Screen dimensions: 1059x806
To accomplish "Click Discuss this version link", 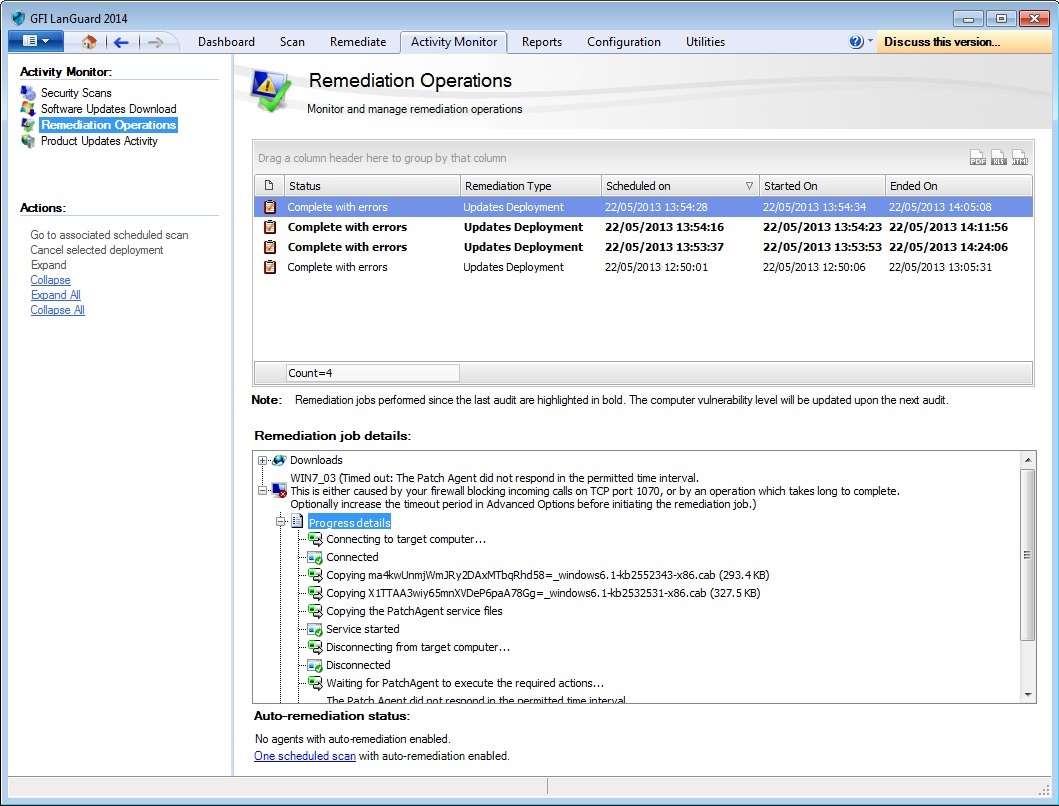I will [942, 42].
